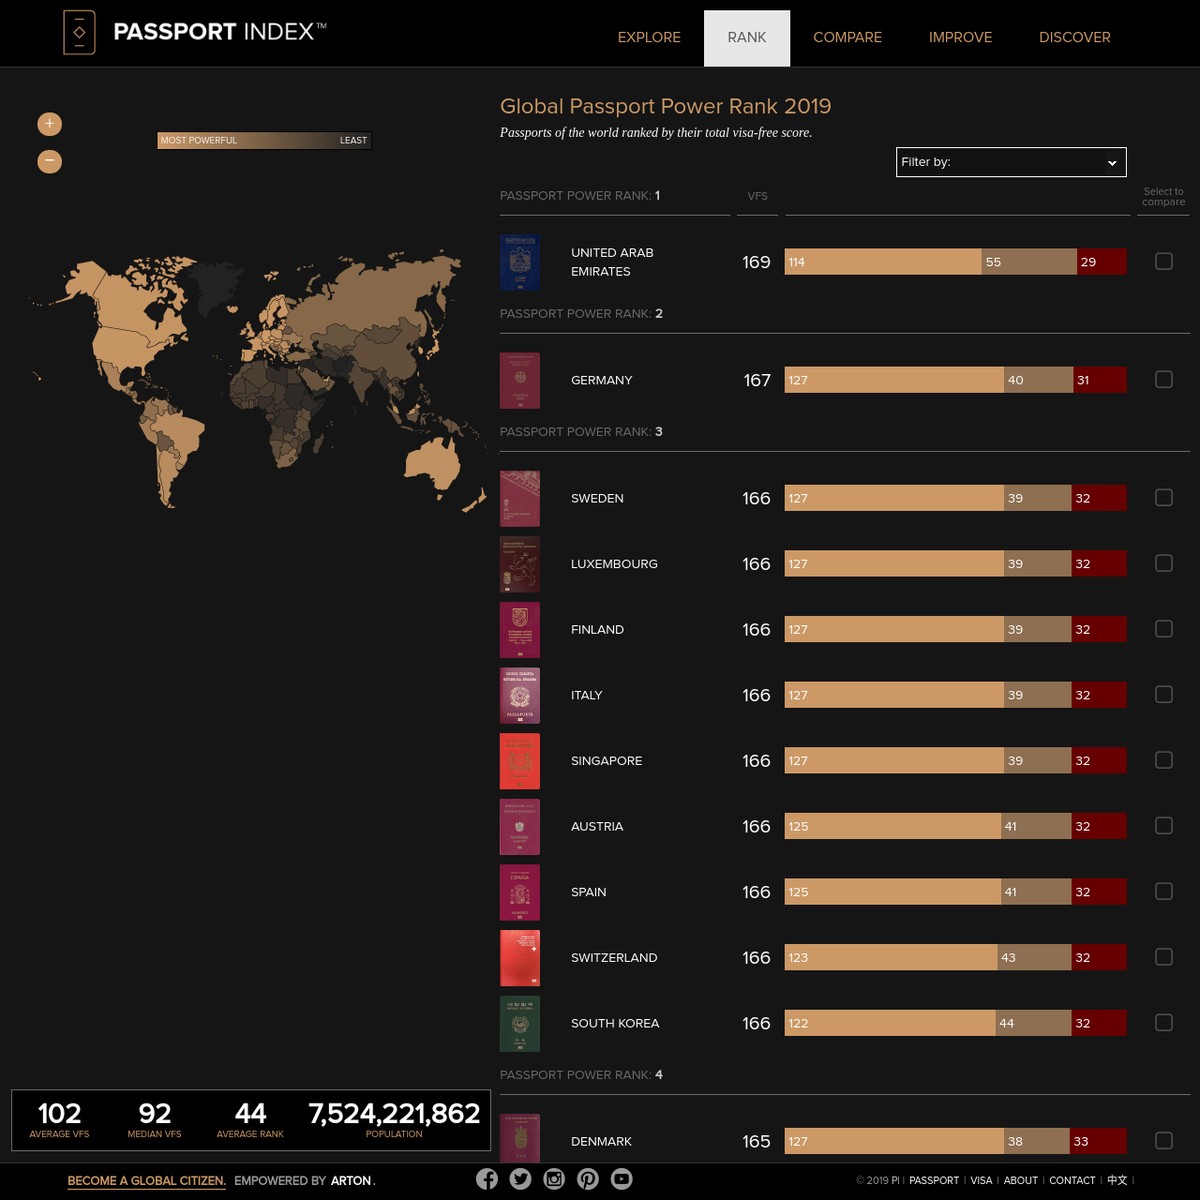1200x1200 pixels.
Task: Click the Sweden passport cover
Action: click(x=520, y=498)
